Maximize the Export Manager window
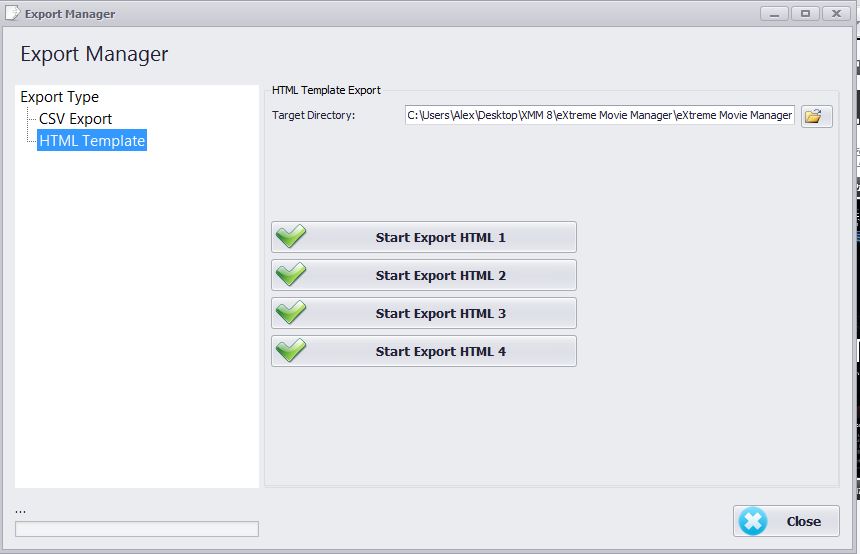Image resolution: width=860 pixels, height=554 pixels. 804,13
